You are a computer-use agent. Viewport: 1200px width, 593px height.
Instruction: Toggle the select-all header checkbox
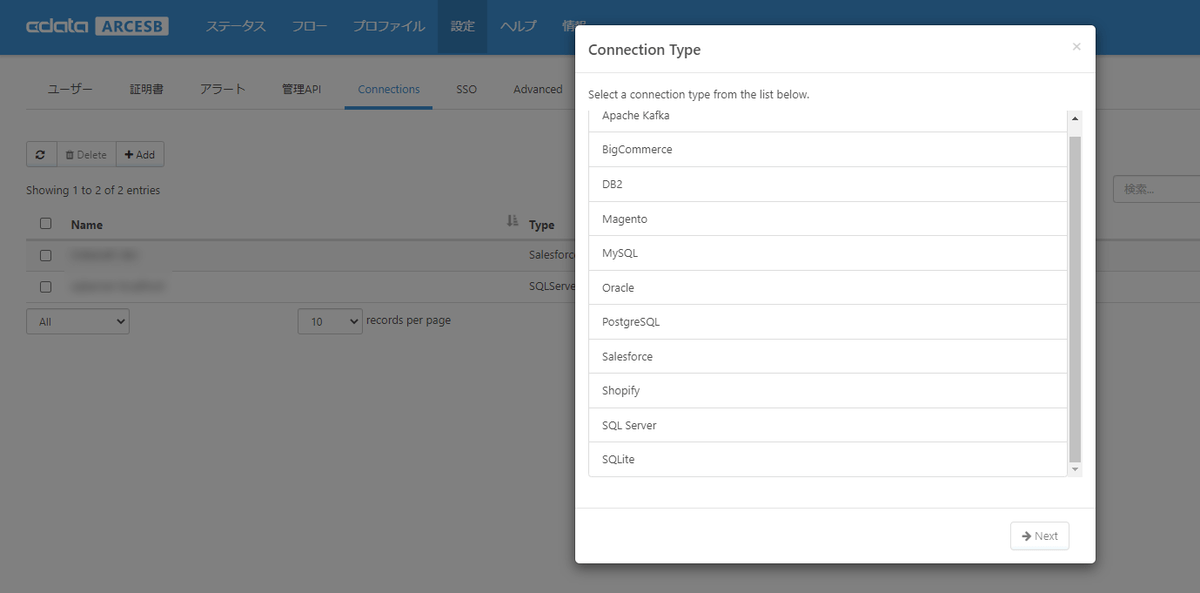45,224
